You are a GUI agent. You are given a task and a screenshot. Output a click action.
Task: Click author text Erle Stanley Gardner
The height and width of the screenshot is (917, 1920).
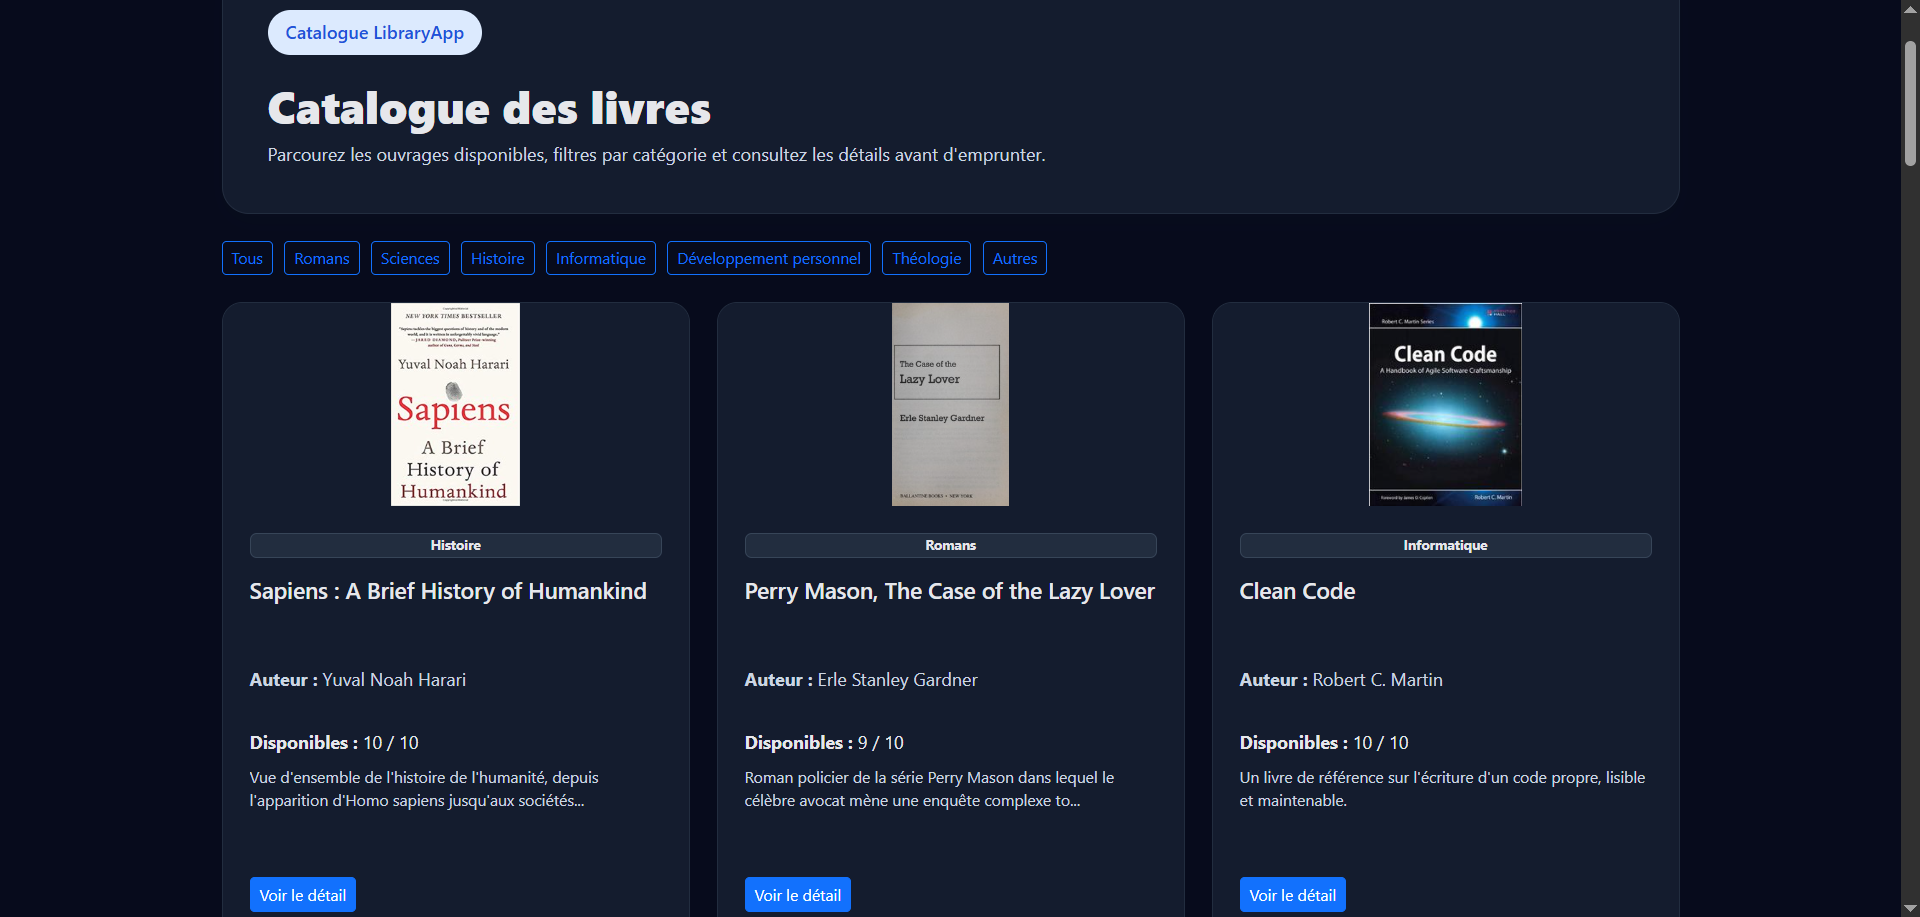[898, 680]
